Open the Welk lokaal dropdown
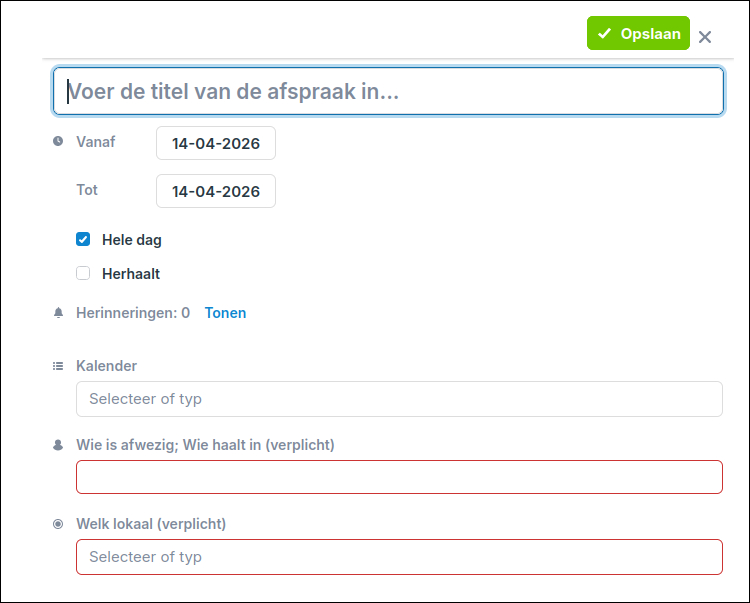This screenshot has width=750, height=603. tap(399, 557)
